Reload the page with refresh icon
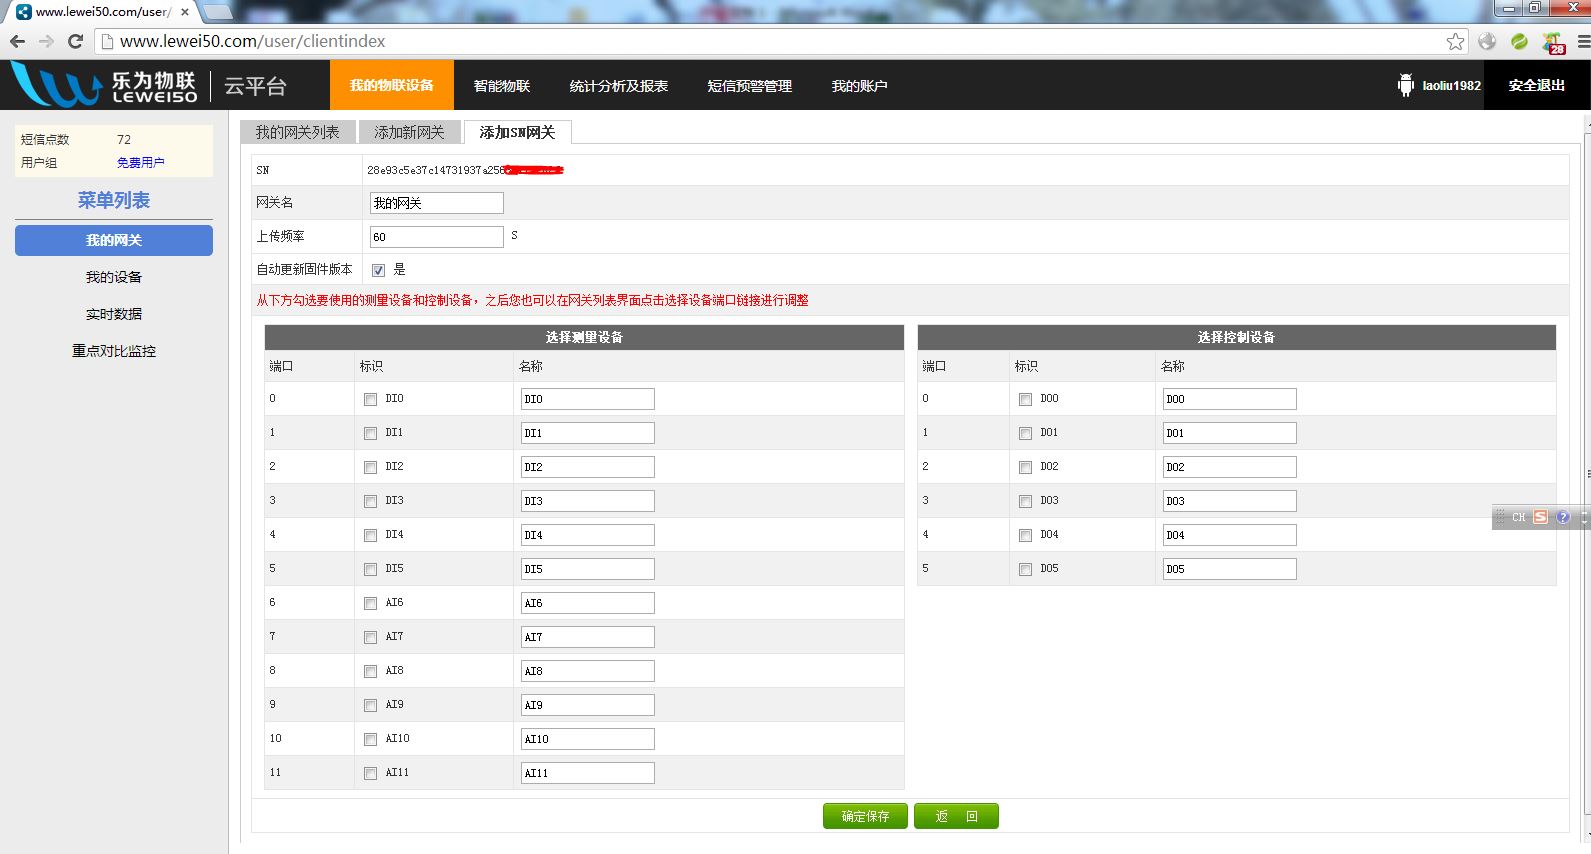 (x=75, y=41)
